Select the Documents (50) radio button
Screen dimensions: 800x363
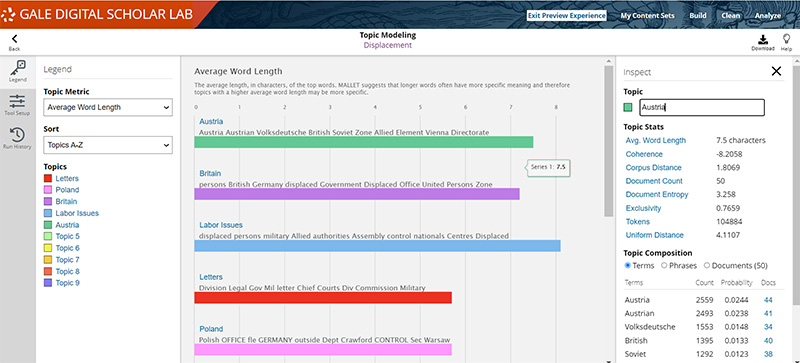[707, 265]
